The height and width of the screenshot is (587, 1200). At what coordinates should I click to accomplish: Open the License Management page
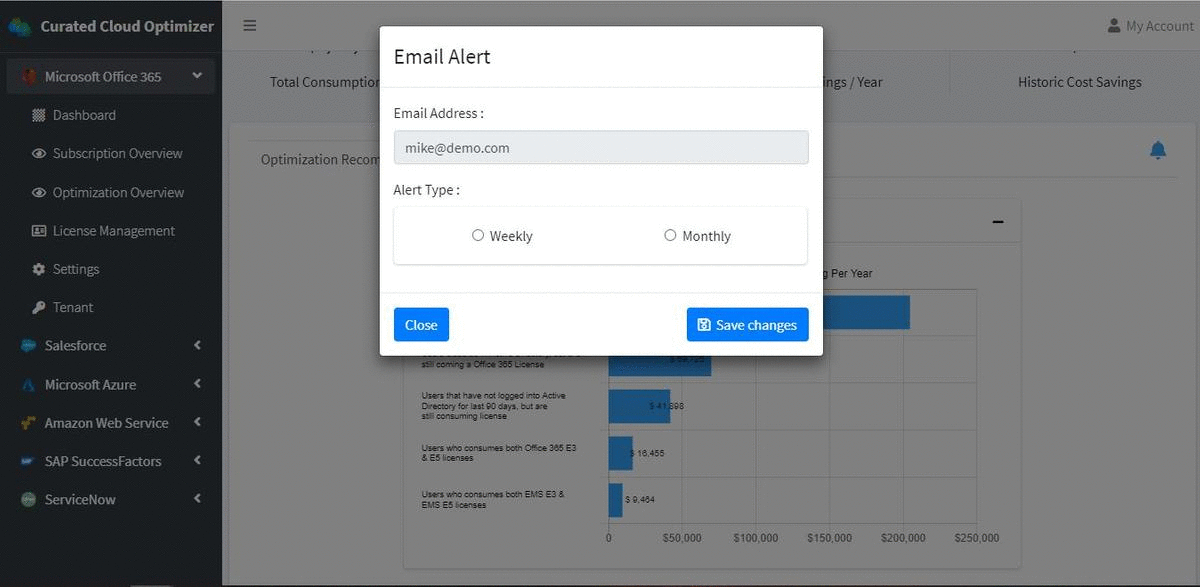113,231
